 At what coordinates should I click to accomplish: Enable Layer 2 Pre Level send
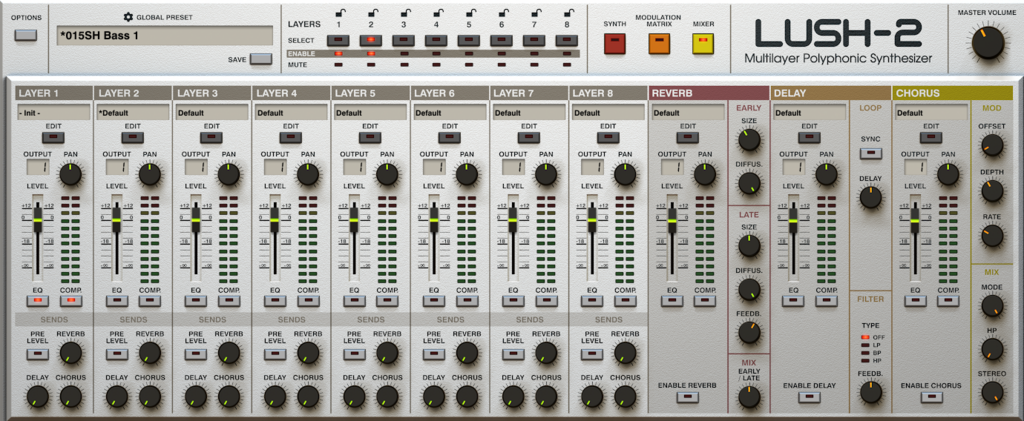tap(117, 354)
